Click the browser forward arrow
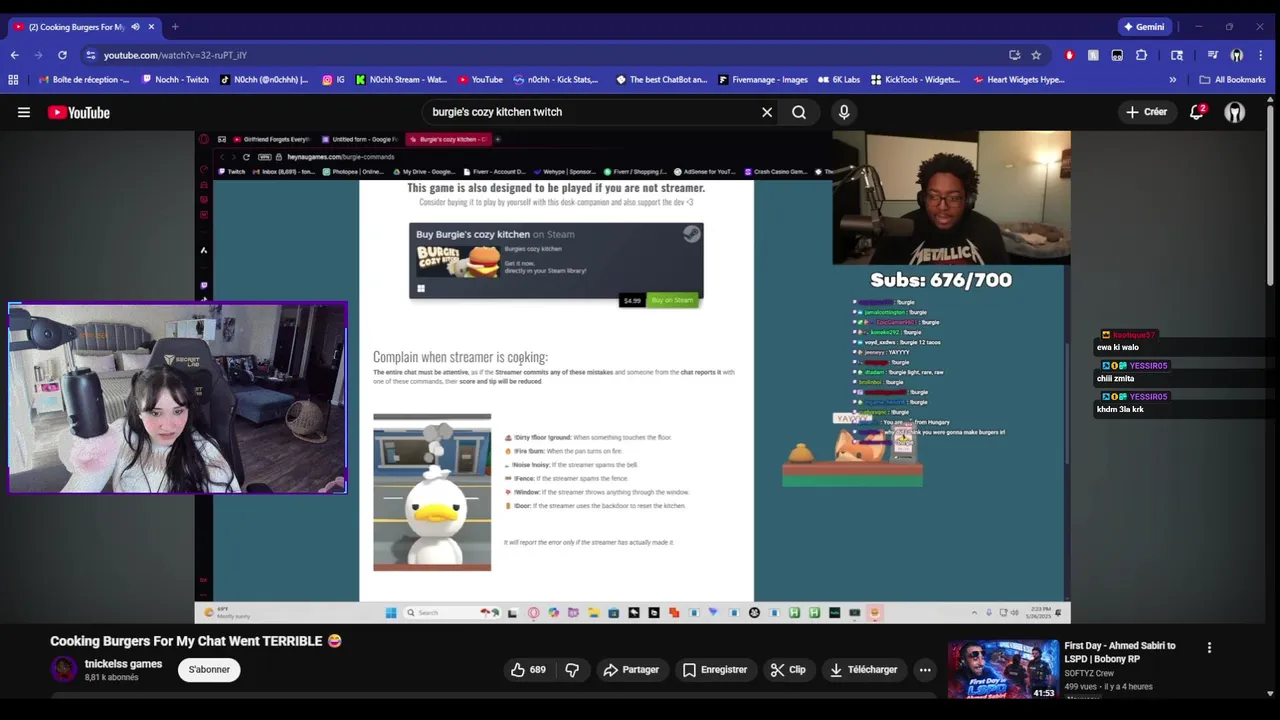 [x=38, y=55]
